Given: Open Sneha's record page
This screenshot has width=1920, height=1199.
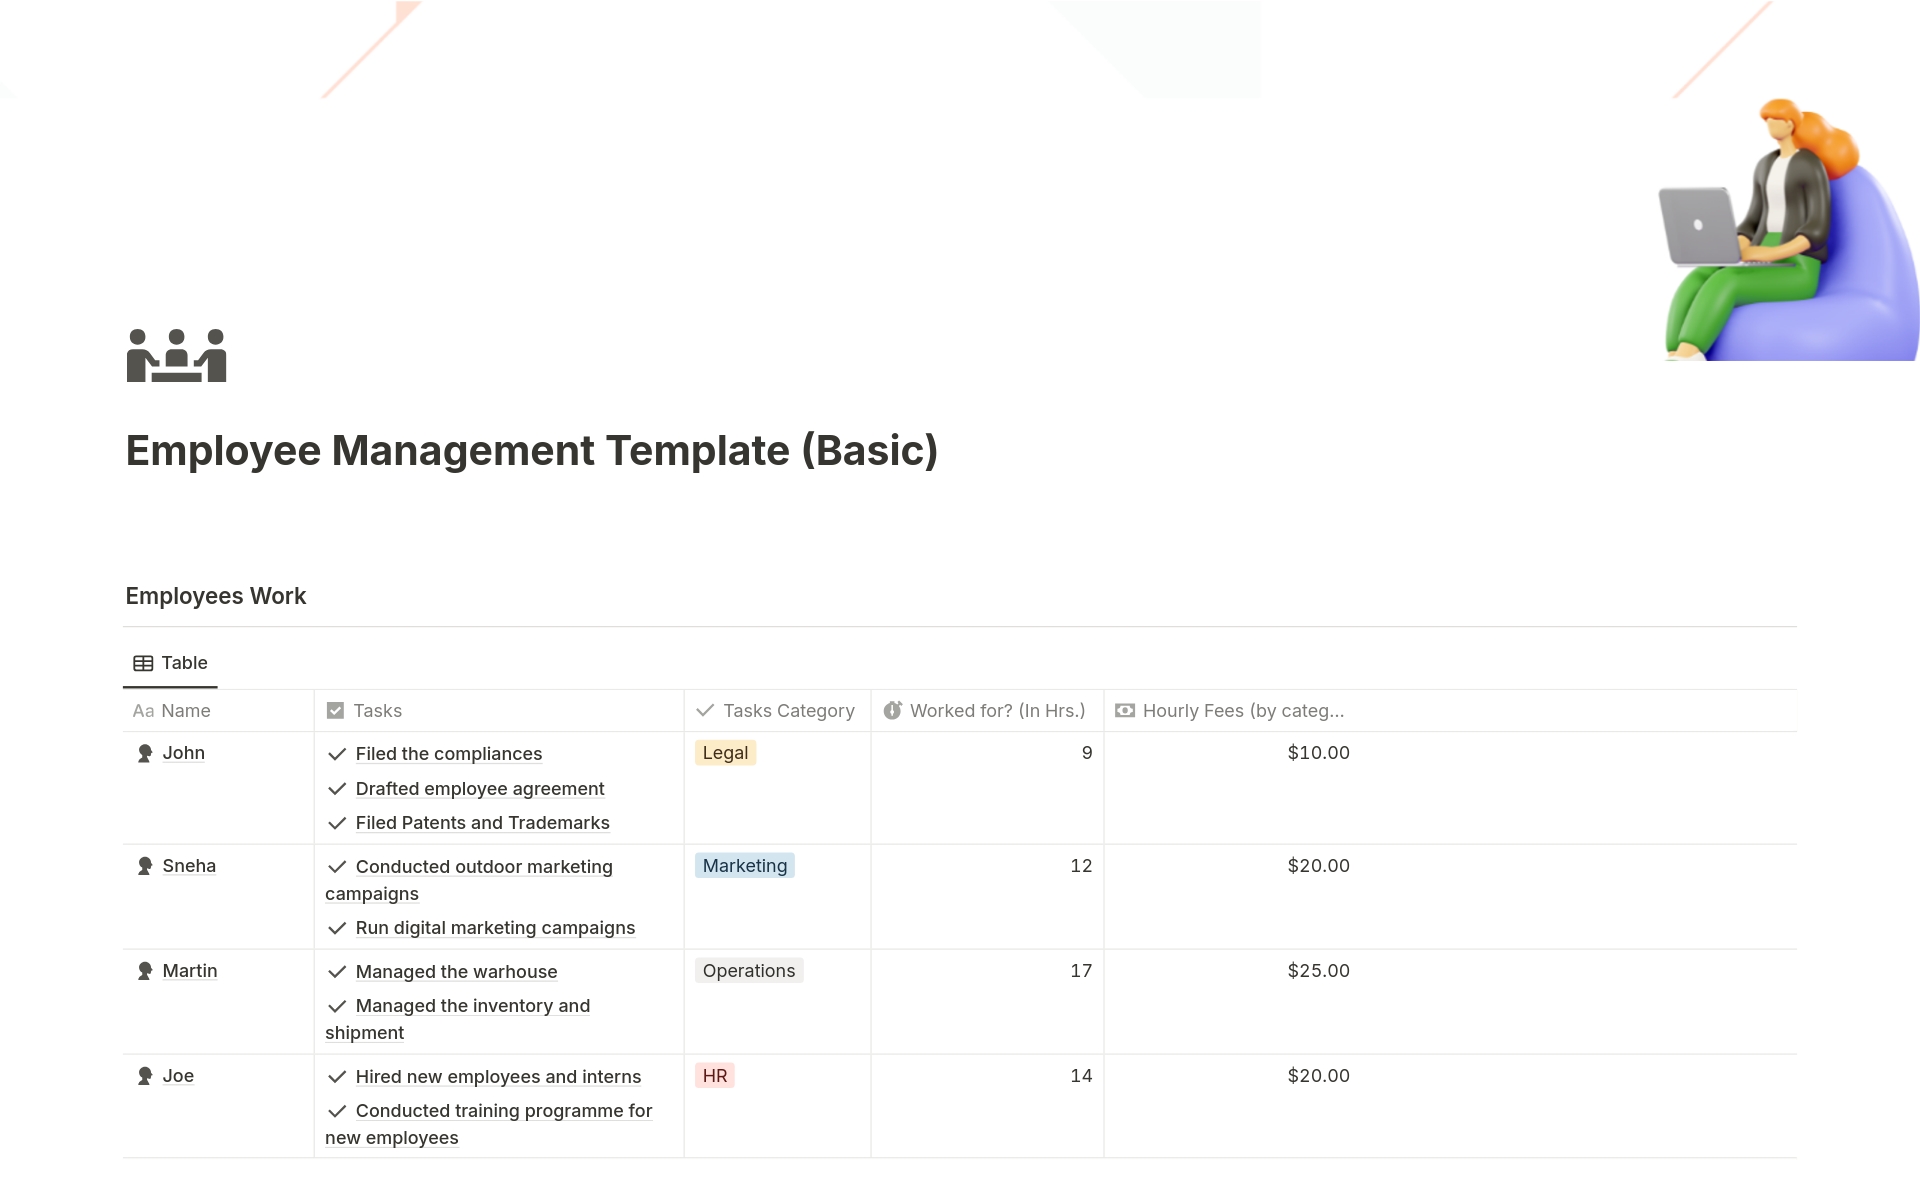Looking at the screenshot, I should (x=189, y=866).
